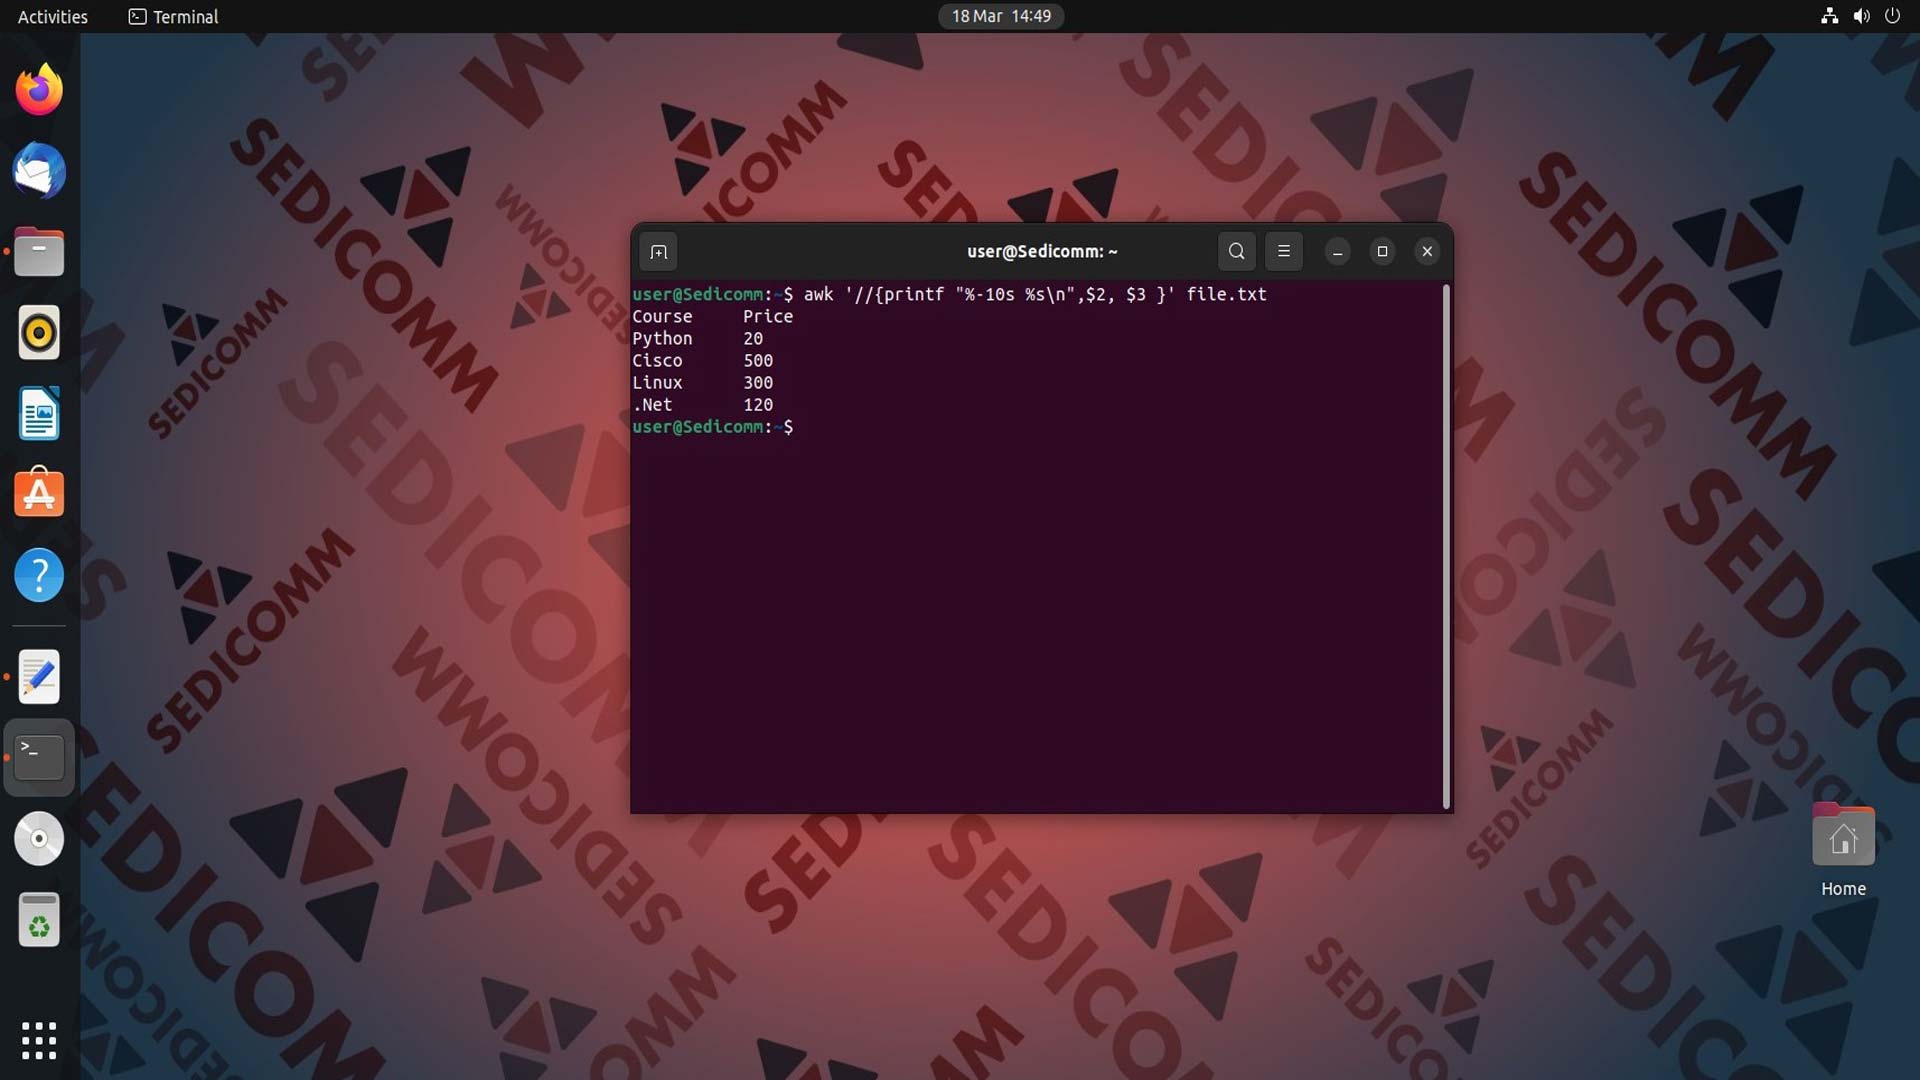Click the empty prompt on last line
This screenshot has width=1920, height=1080.
click(712, 427)
